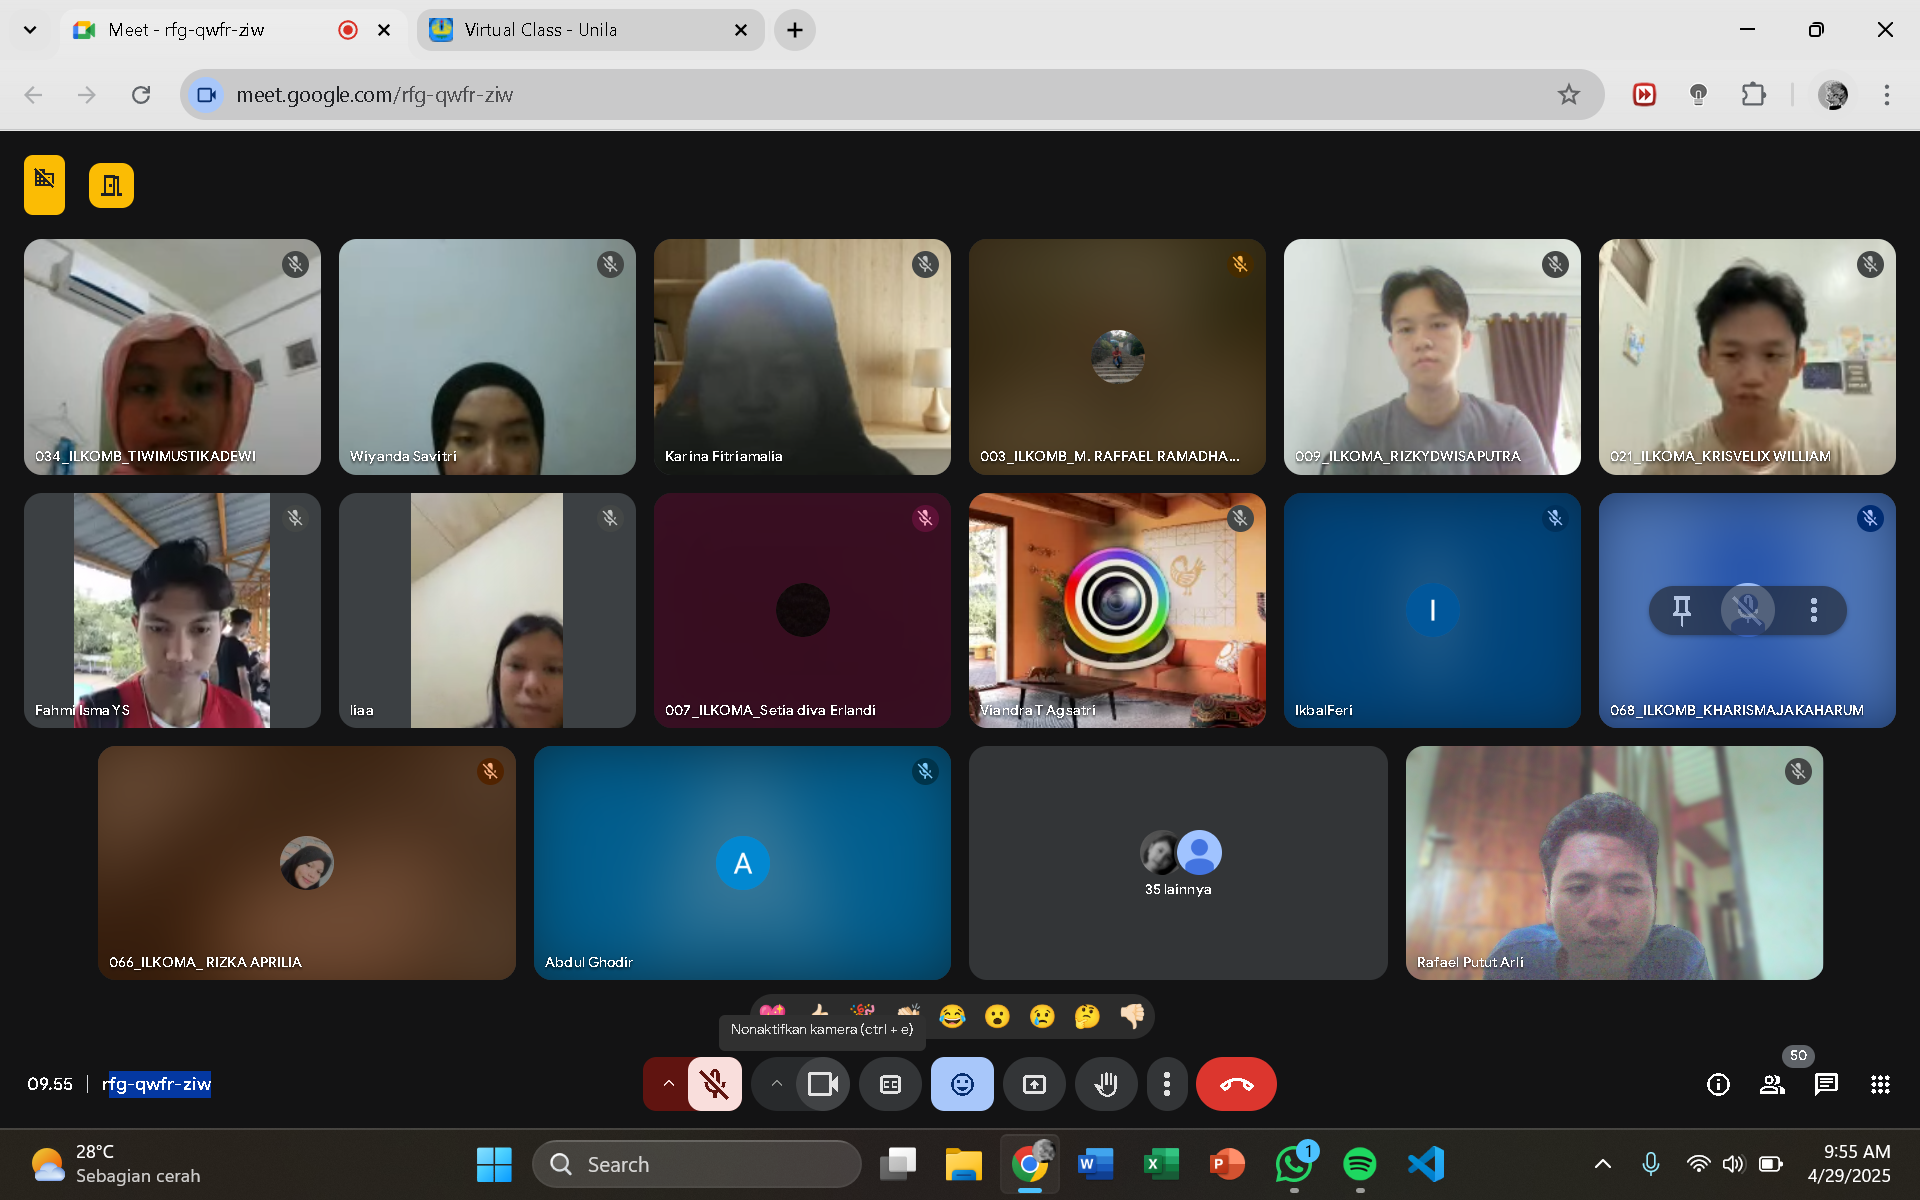Turn off camera with video button
Screen dimensions: 1920x1200
pyautogui.click(x=822, y=1084)
